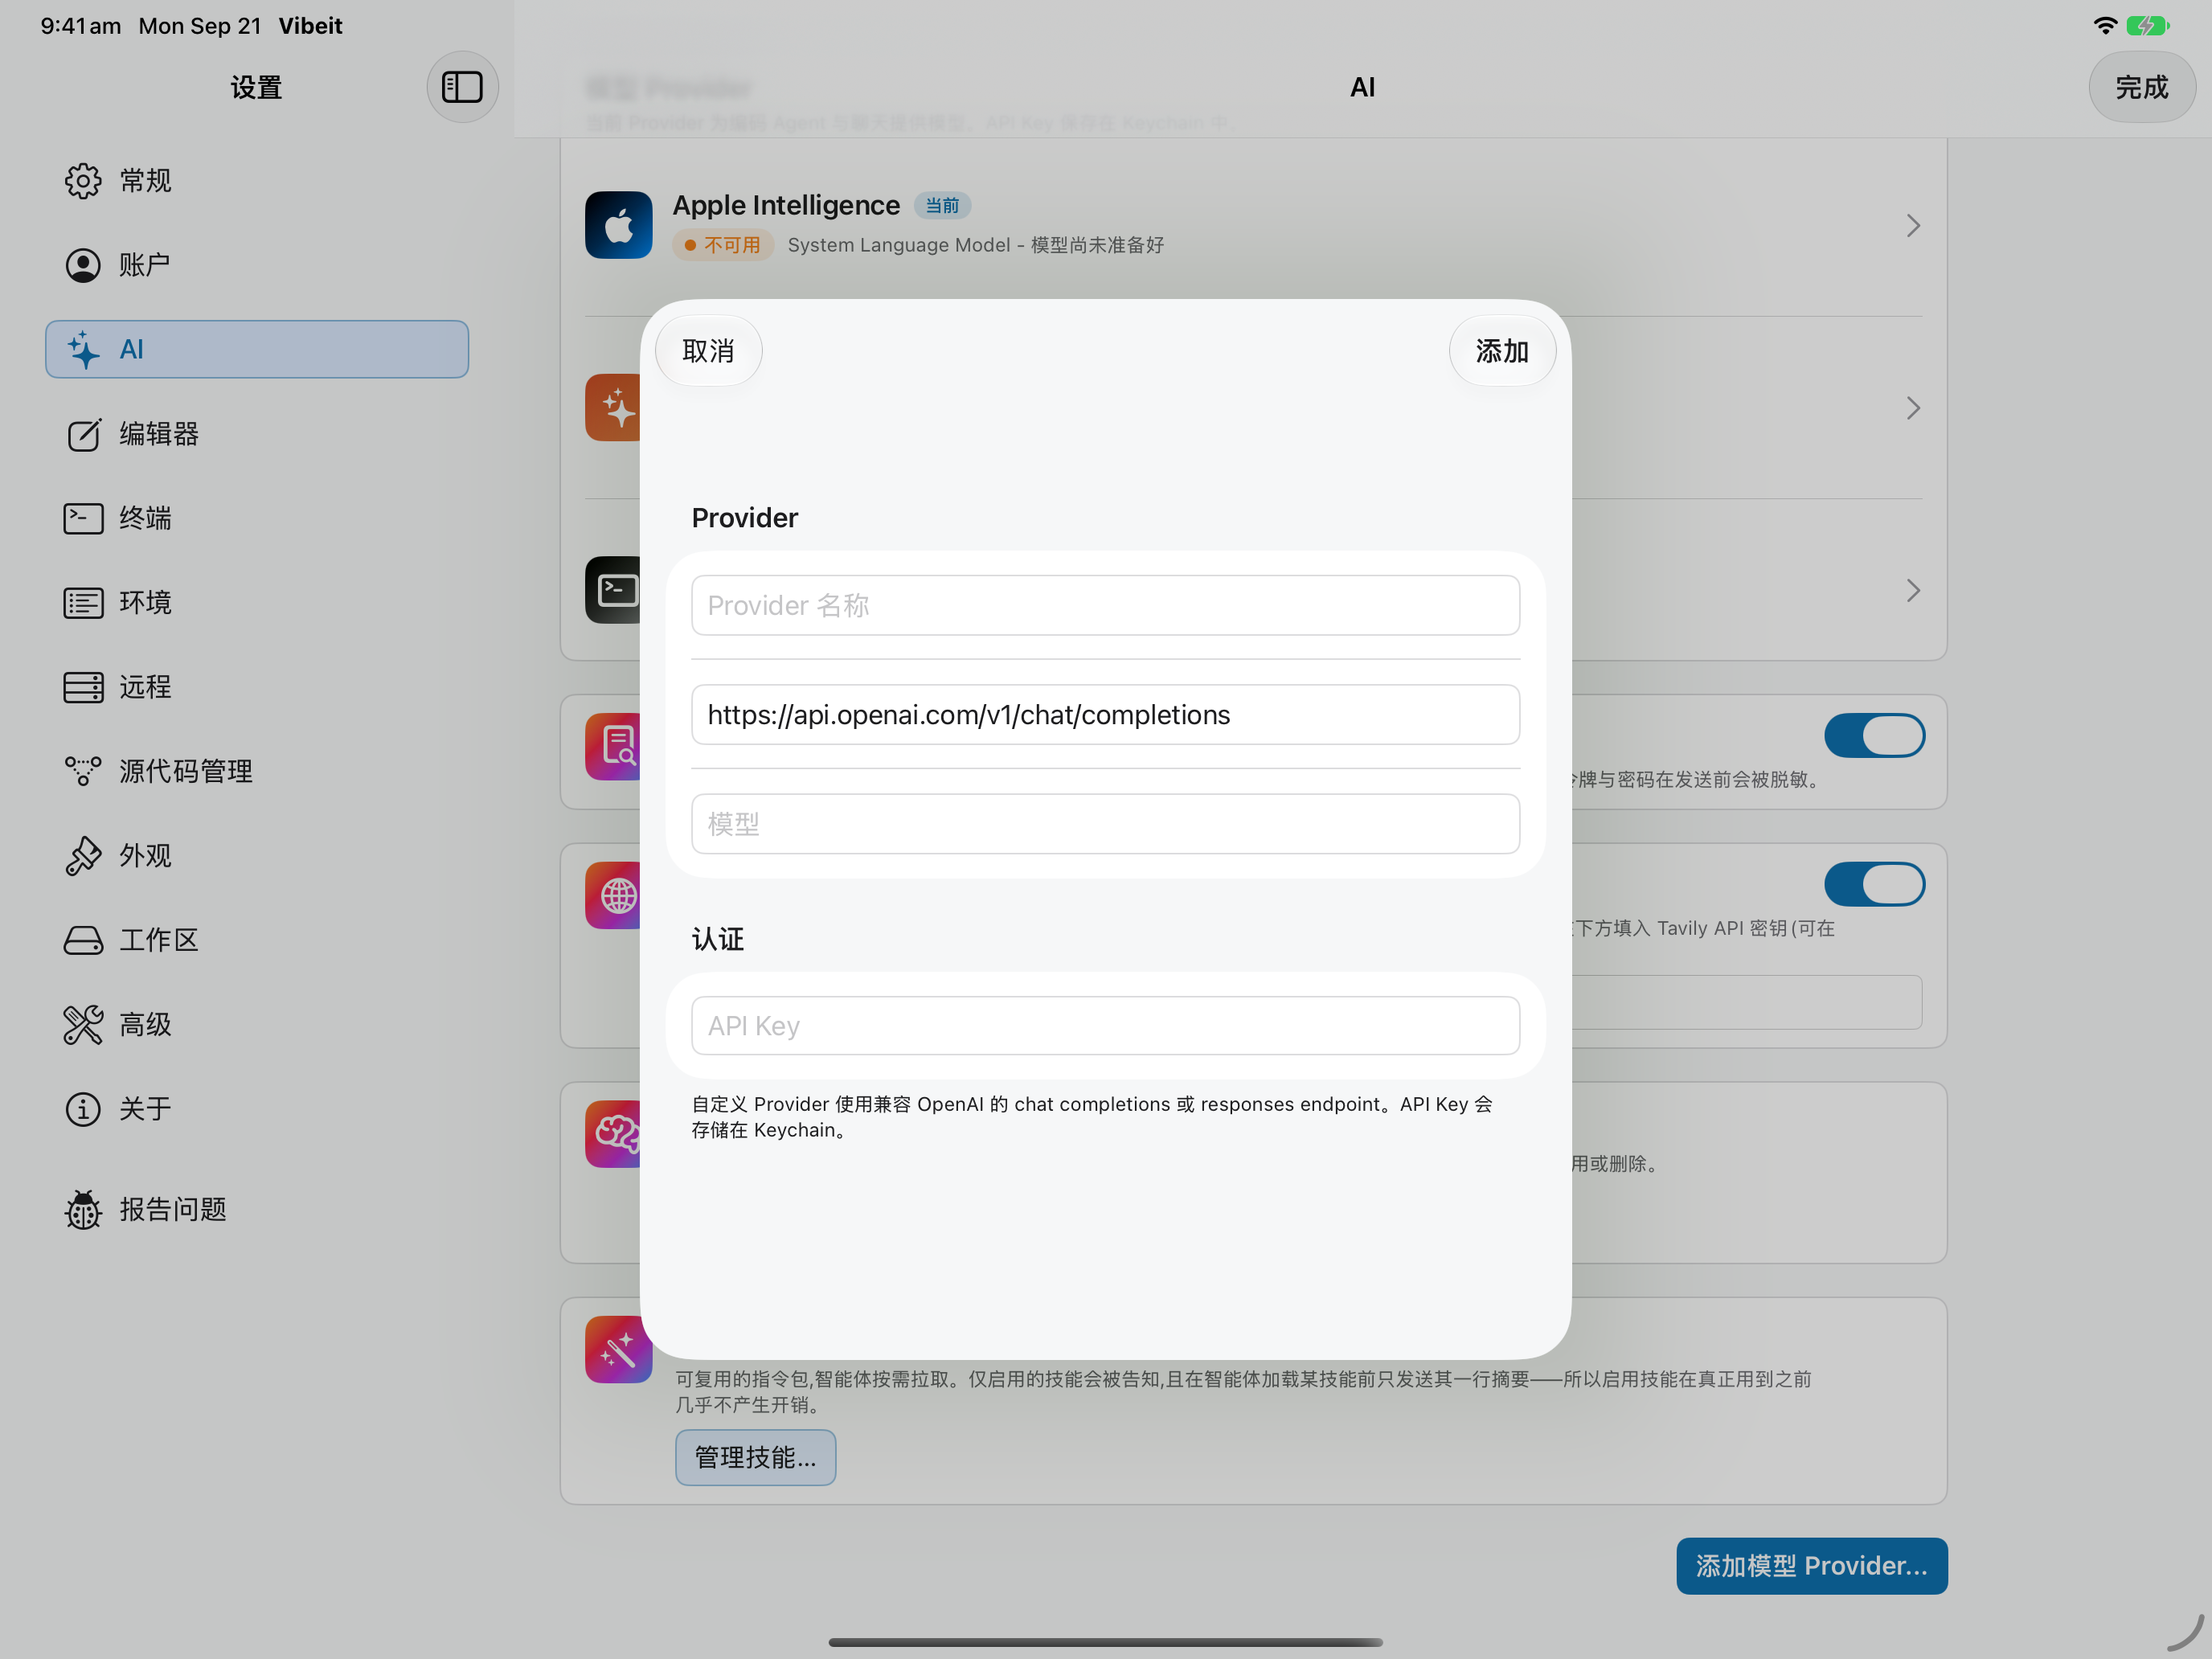
Task: Focus the API Key field
Action: [1105, 1025]
